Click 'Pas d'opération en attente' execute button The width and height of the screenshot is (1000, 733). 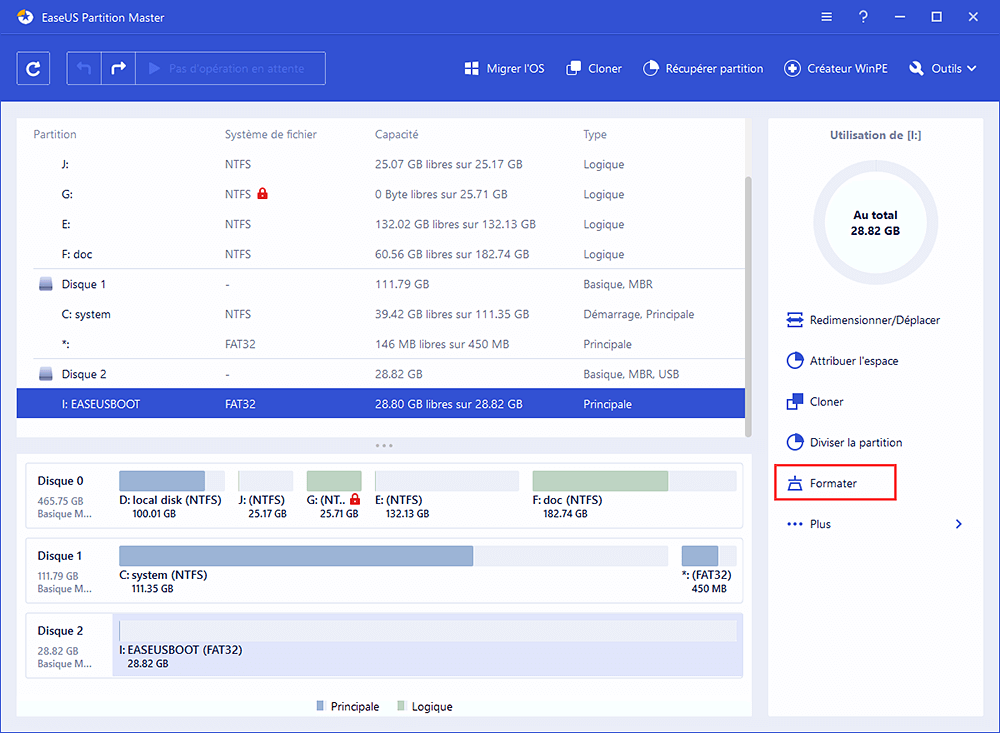pos(230,68)
